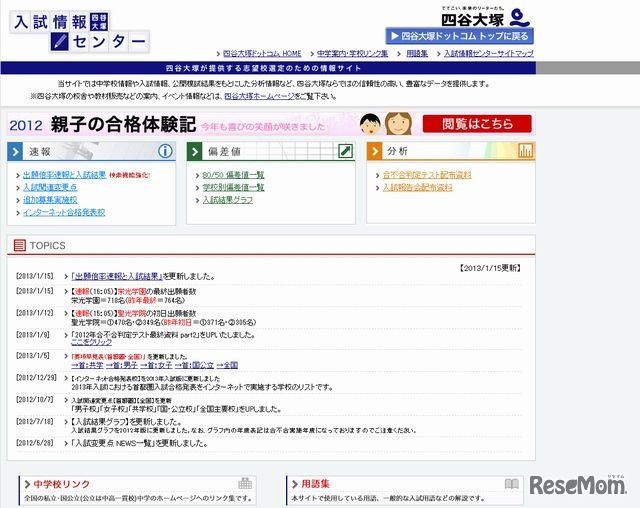Click the 入試情報センター logo
Image resolution: width=640 pixels, height=508 pixels.
80,32
